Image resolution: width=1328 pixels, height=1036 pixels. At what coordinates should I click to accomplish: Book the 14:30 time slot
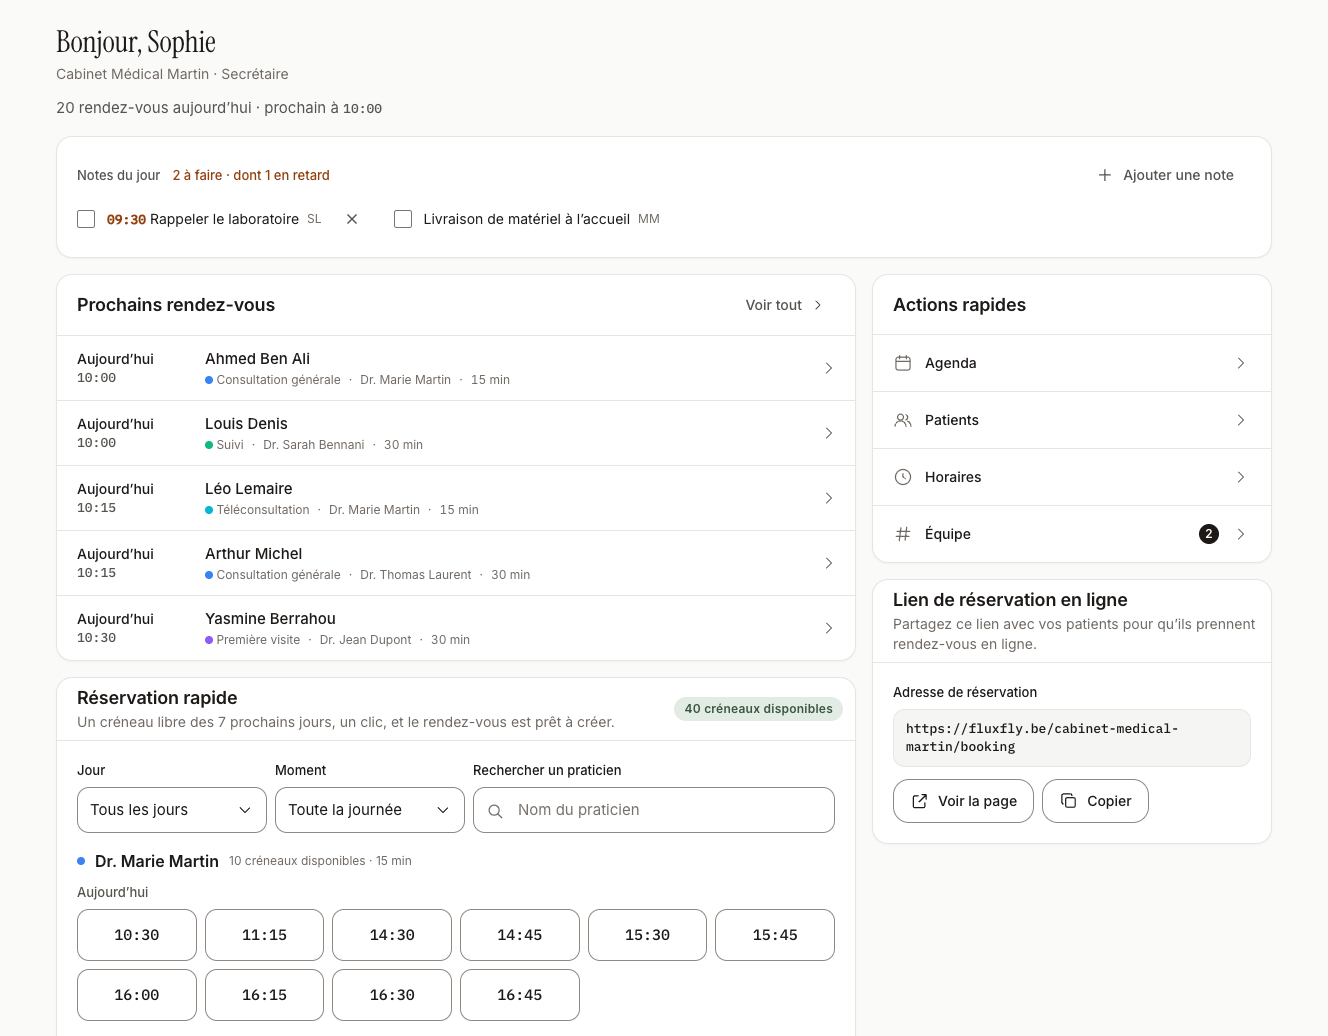click(392, 935)
